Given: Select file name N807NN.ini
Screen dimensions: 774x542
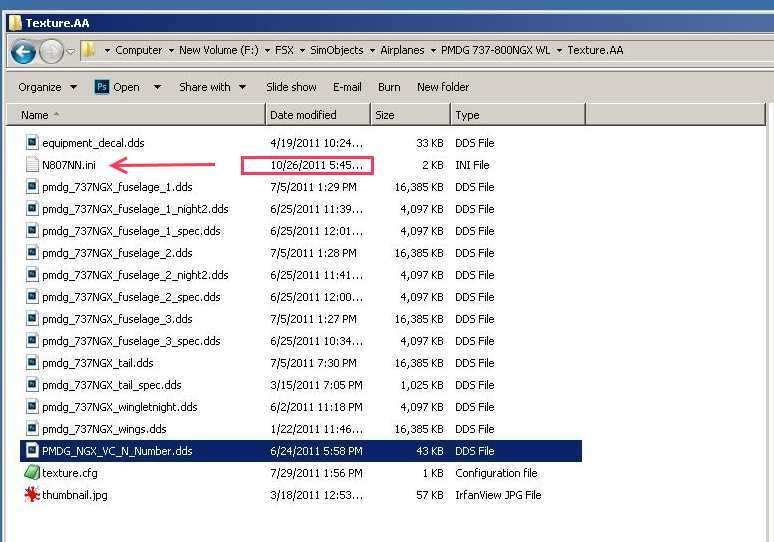Looking at the screenshot, I should tap(69, 165).
